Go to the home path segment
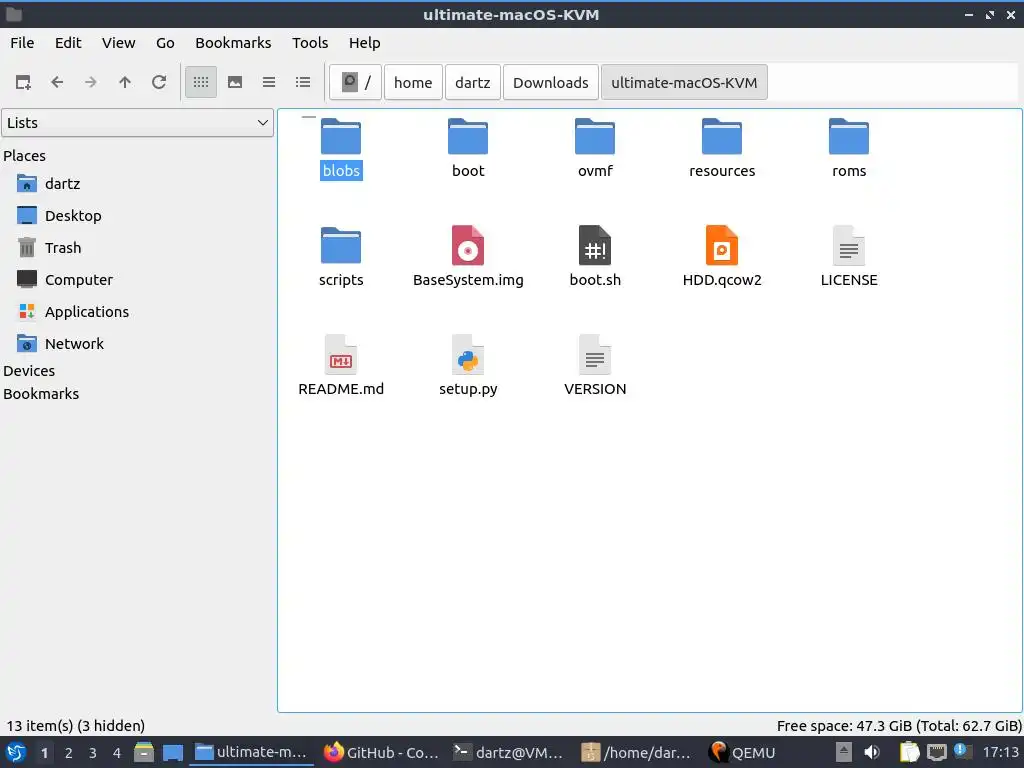This screenshot has height=768, width=1024. click(x=413, y=82)
